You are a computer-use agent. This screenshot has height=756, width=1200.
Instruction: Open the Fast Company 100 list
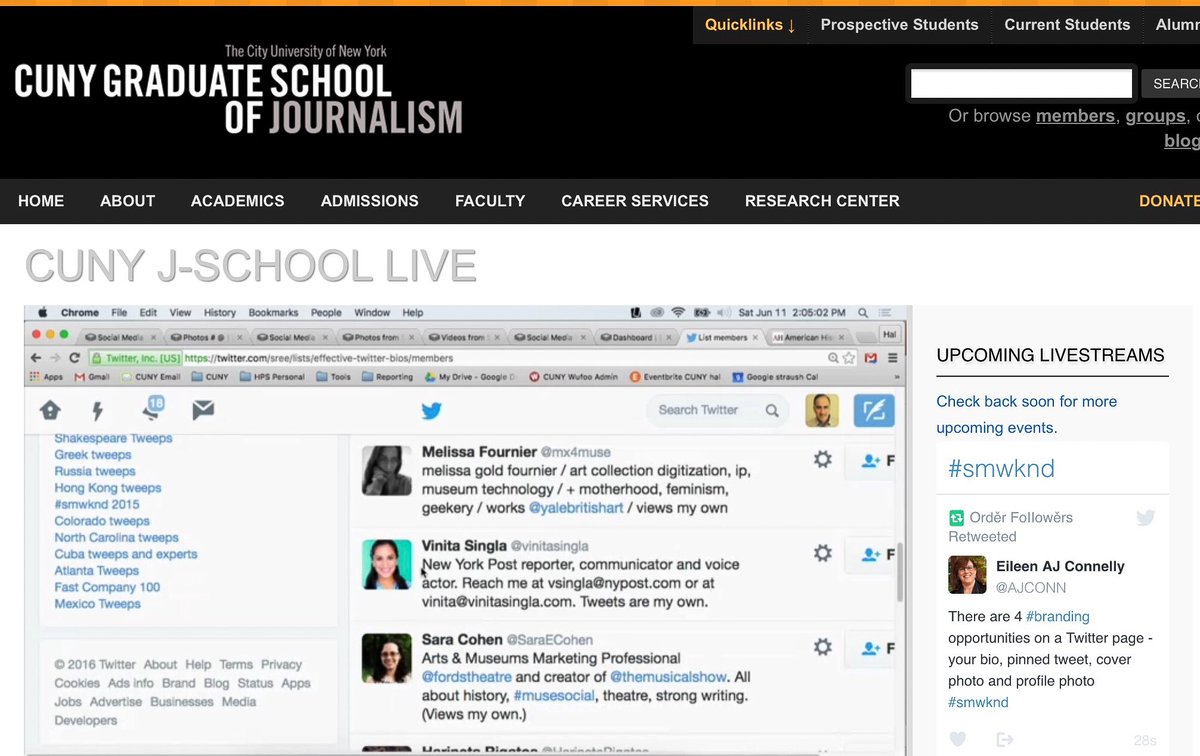coord(107,587)
